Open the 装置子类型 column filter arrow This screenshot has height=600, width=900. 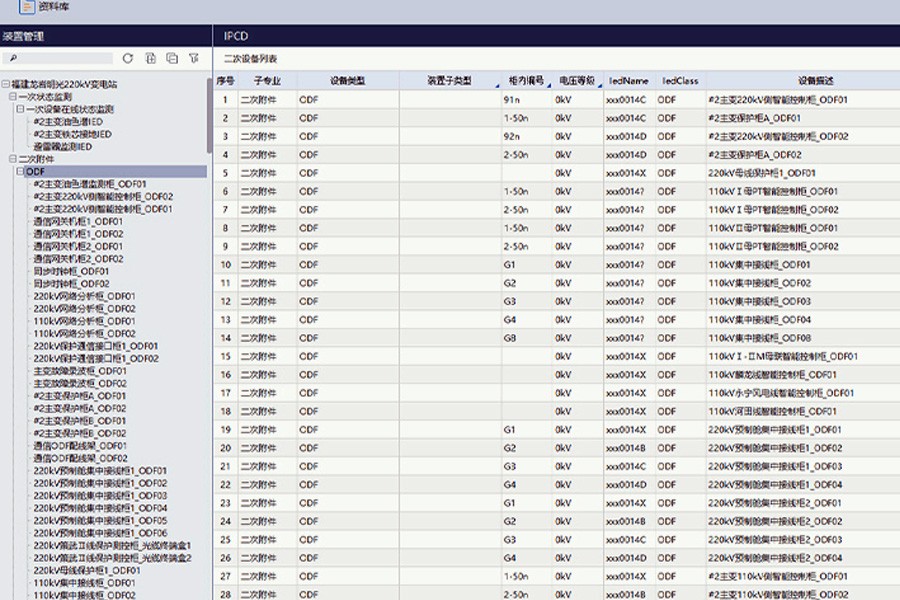pyautogui.click(x=496, y=86)
